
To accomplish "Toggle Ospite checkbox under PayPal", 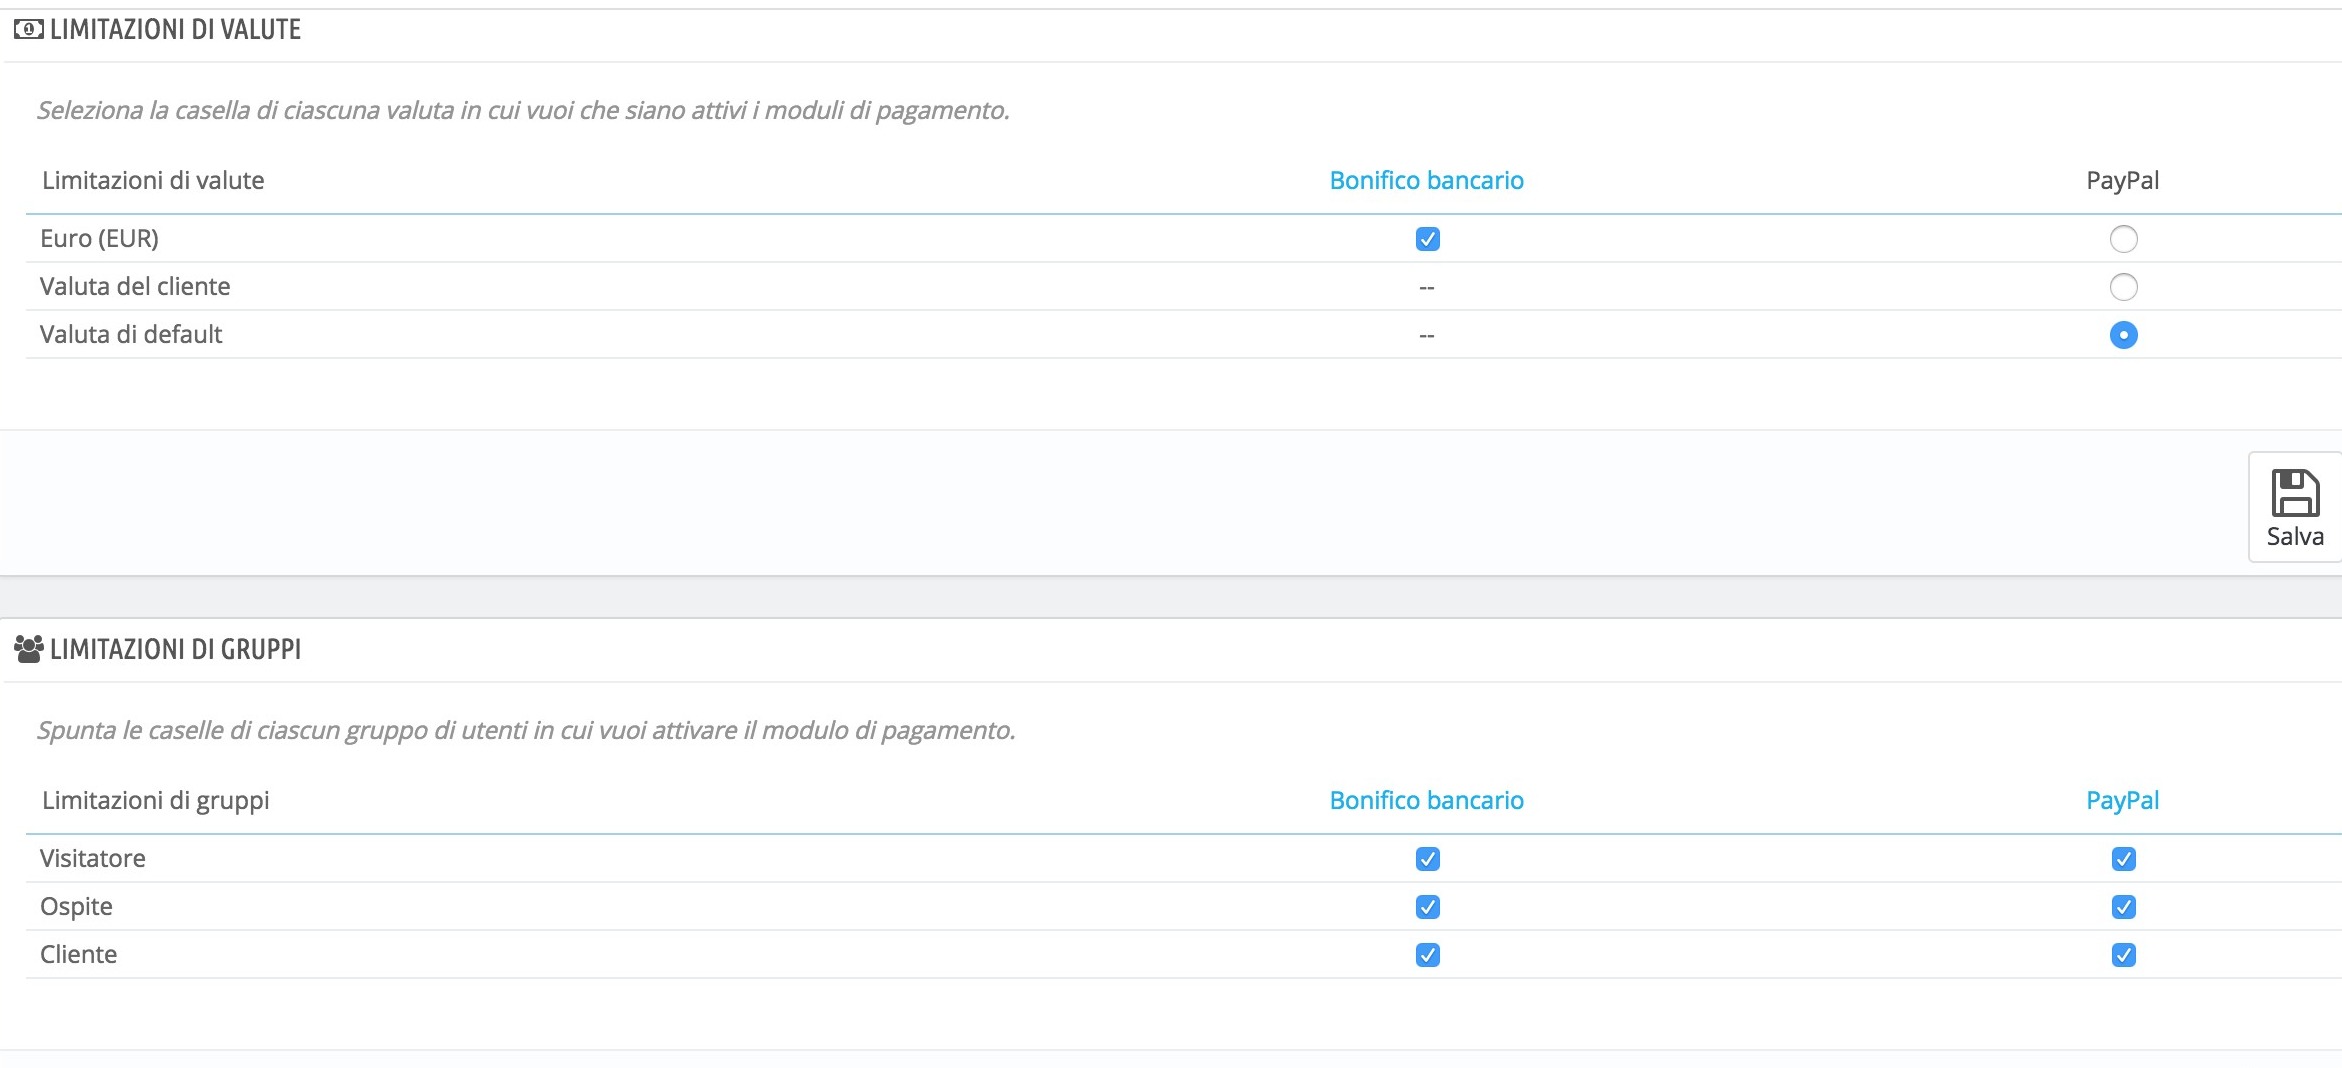I will [x=2123, y=907].
